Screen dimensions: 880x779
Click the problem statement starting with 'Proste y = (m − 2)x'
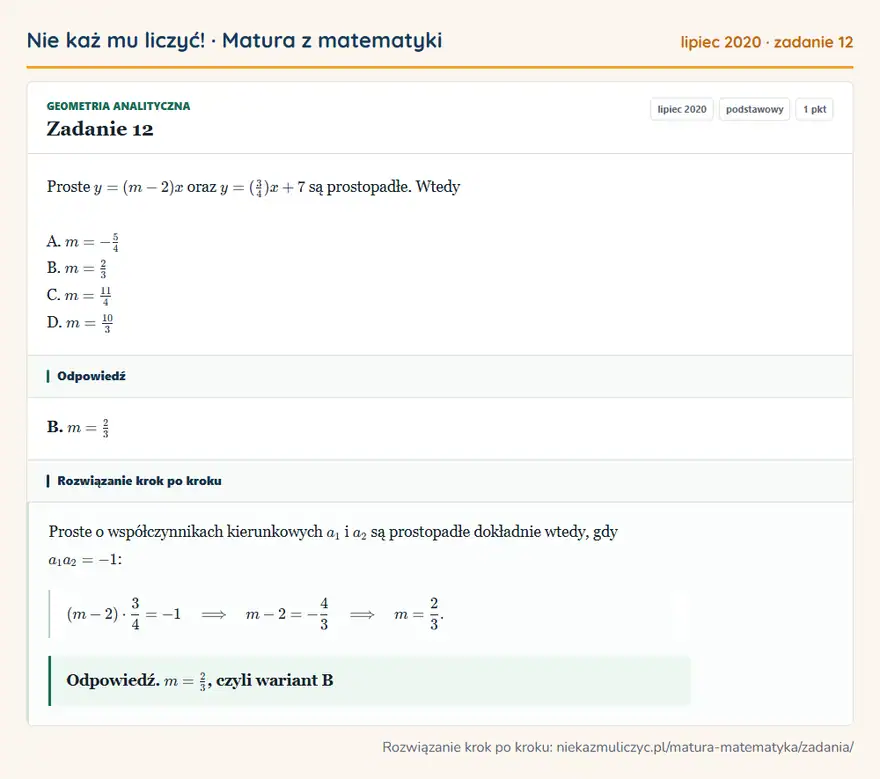coord(253,187)
